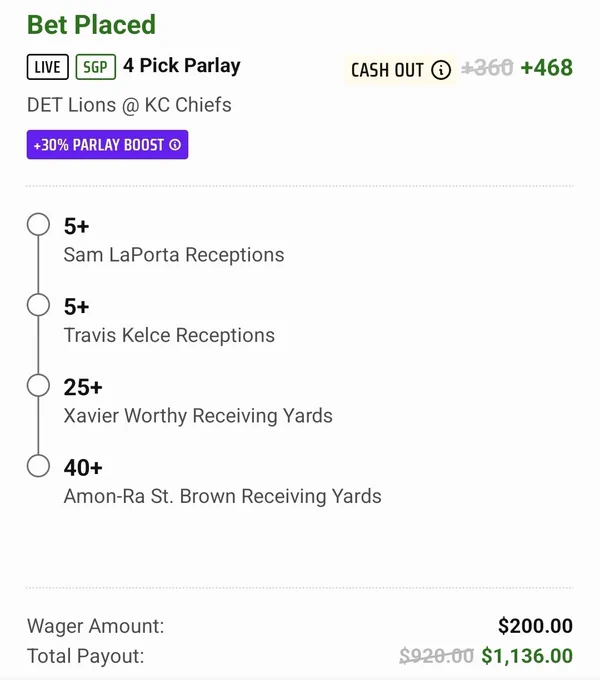Viewport: 600px width, 680px height.
Task: Click the SGP badge
Action: 95,67
